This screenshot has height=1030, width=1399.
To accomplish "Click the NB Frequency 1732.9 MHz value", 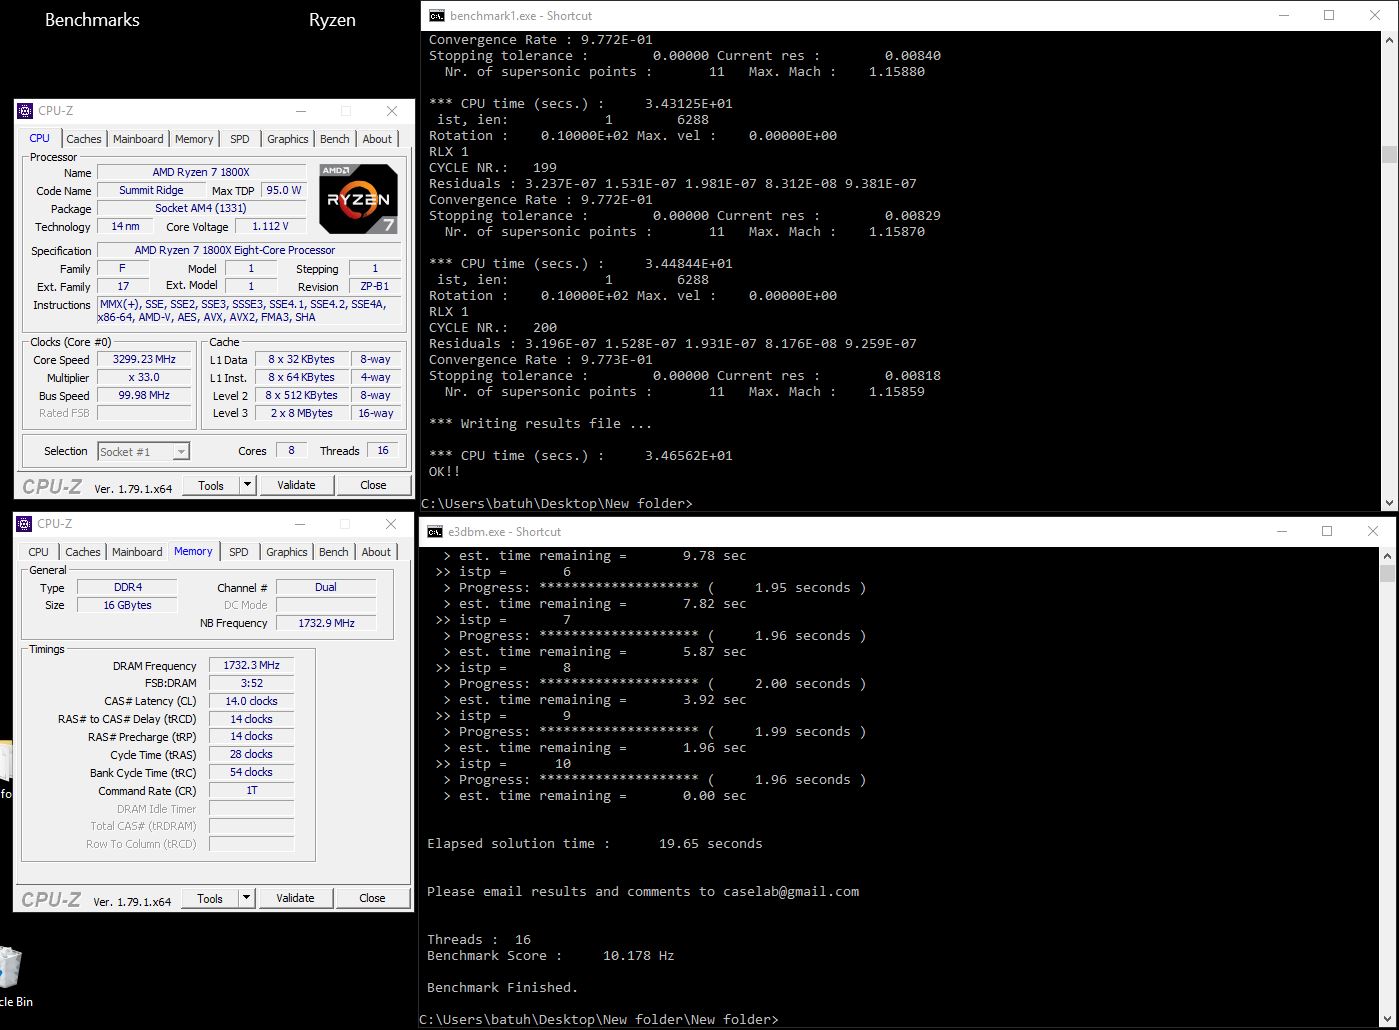I will (x=326, y=623).
